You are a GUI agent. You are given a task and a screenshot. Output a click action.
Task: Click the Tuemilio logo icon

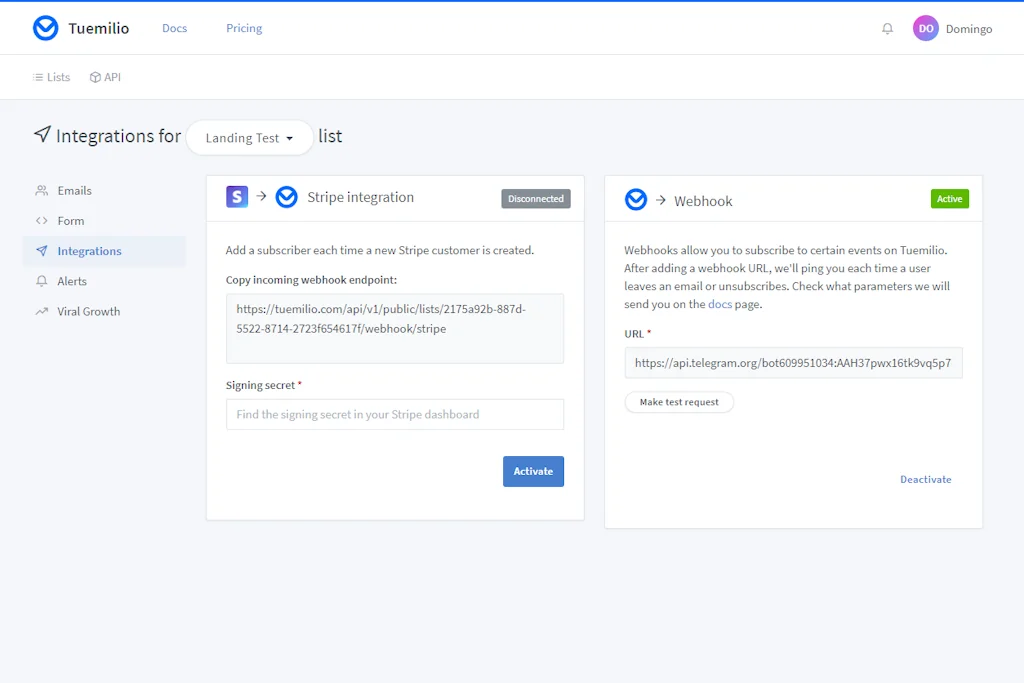click(x=46, y=28)
